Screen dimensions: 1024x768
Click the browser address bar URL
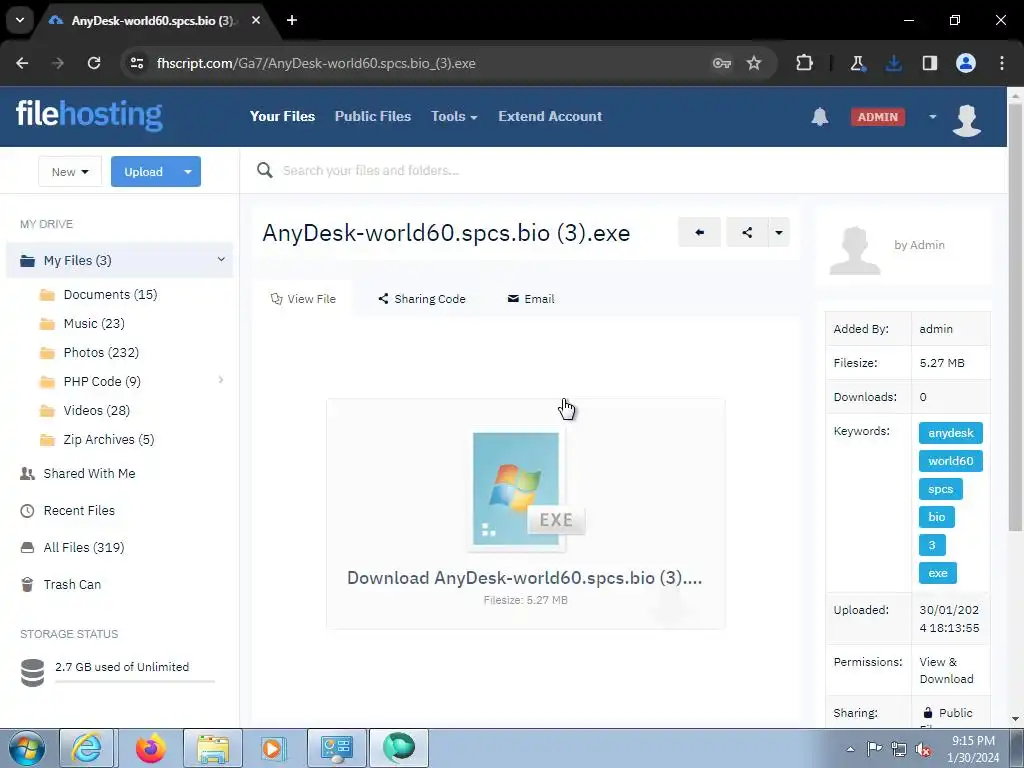click(316, 63)
